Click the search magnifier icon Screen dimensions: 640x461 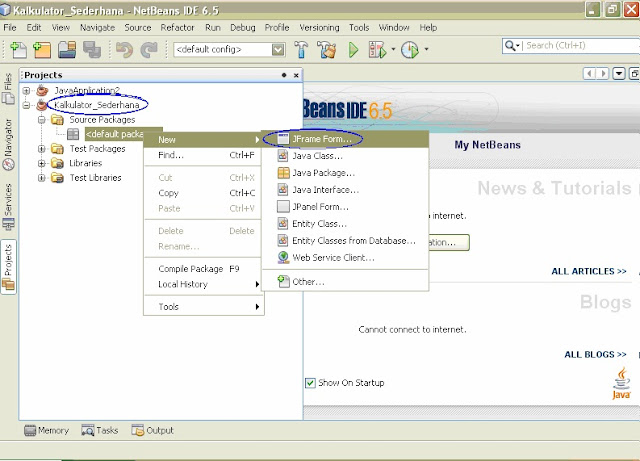coord(510,45)
